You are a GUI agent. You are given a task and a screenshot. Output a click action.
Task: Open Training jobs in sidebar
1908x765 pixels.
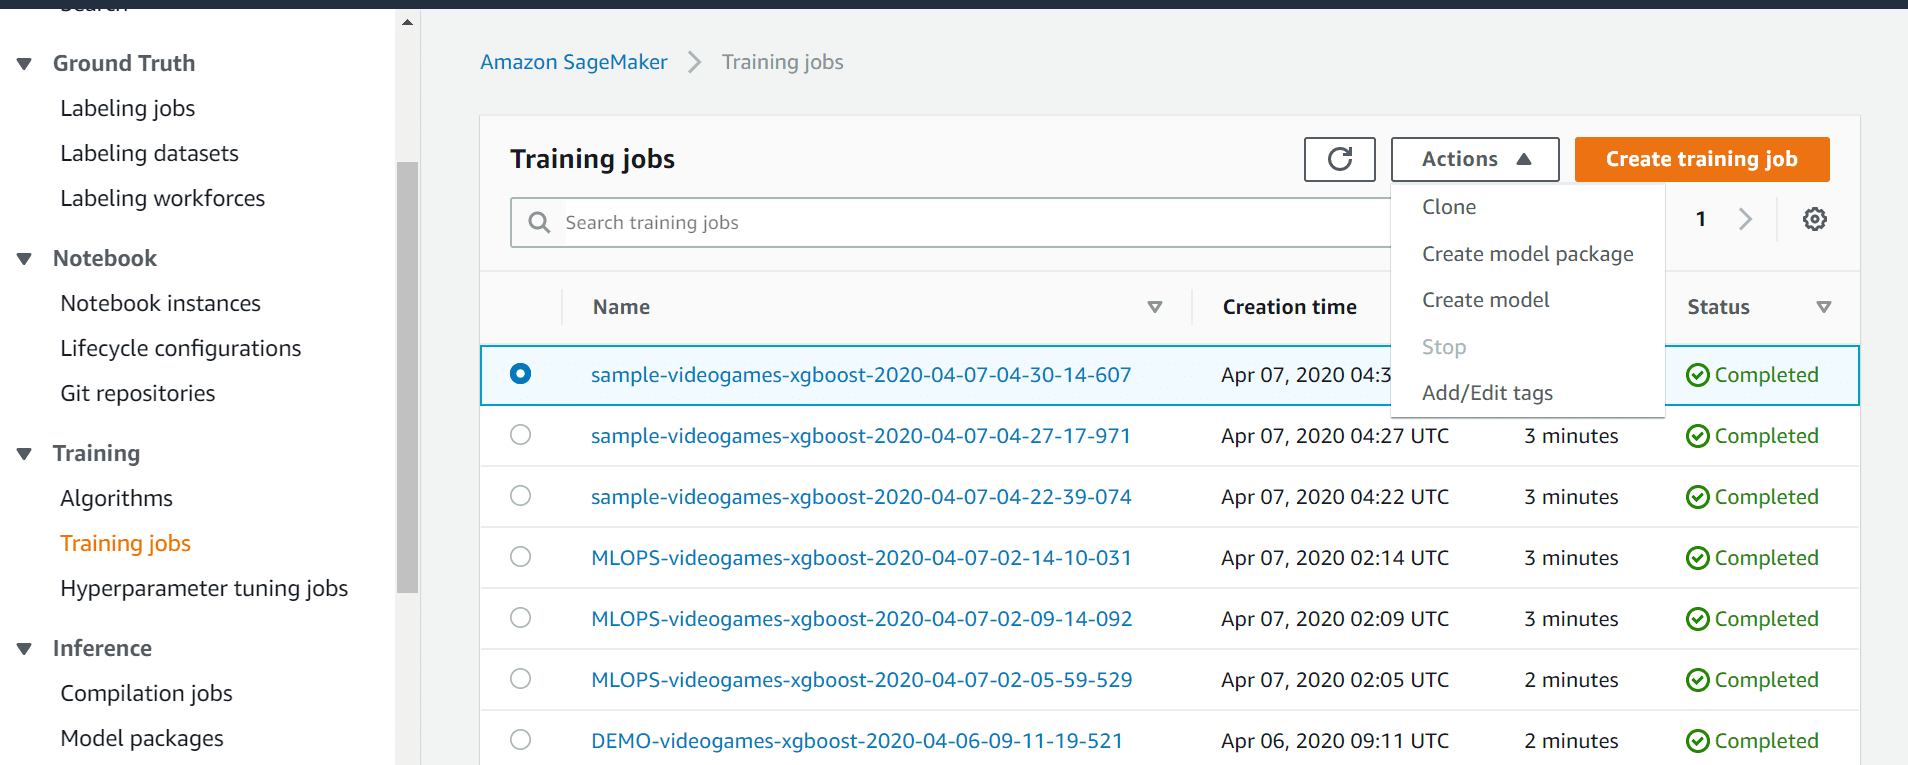125,543
